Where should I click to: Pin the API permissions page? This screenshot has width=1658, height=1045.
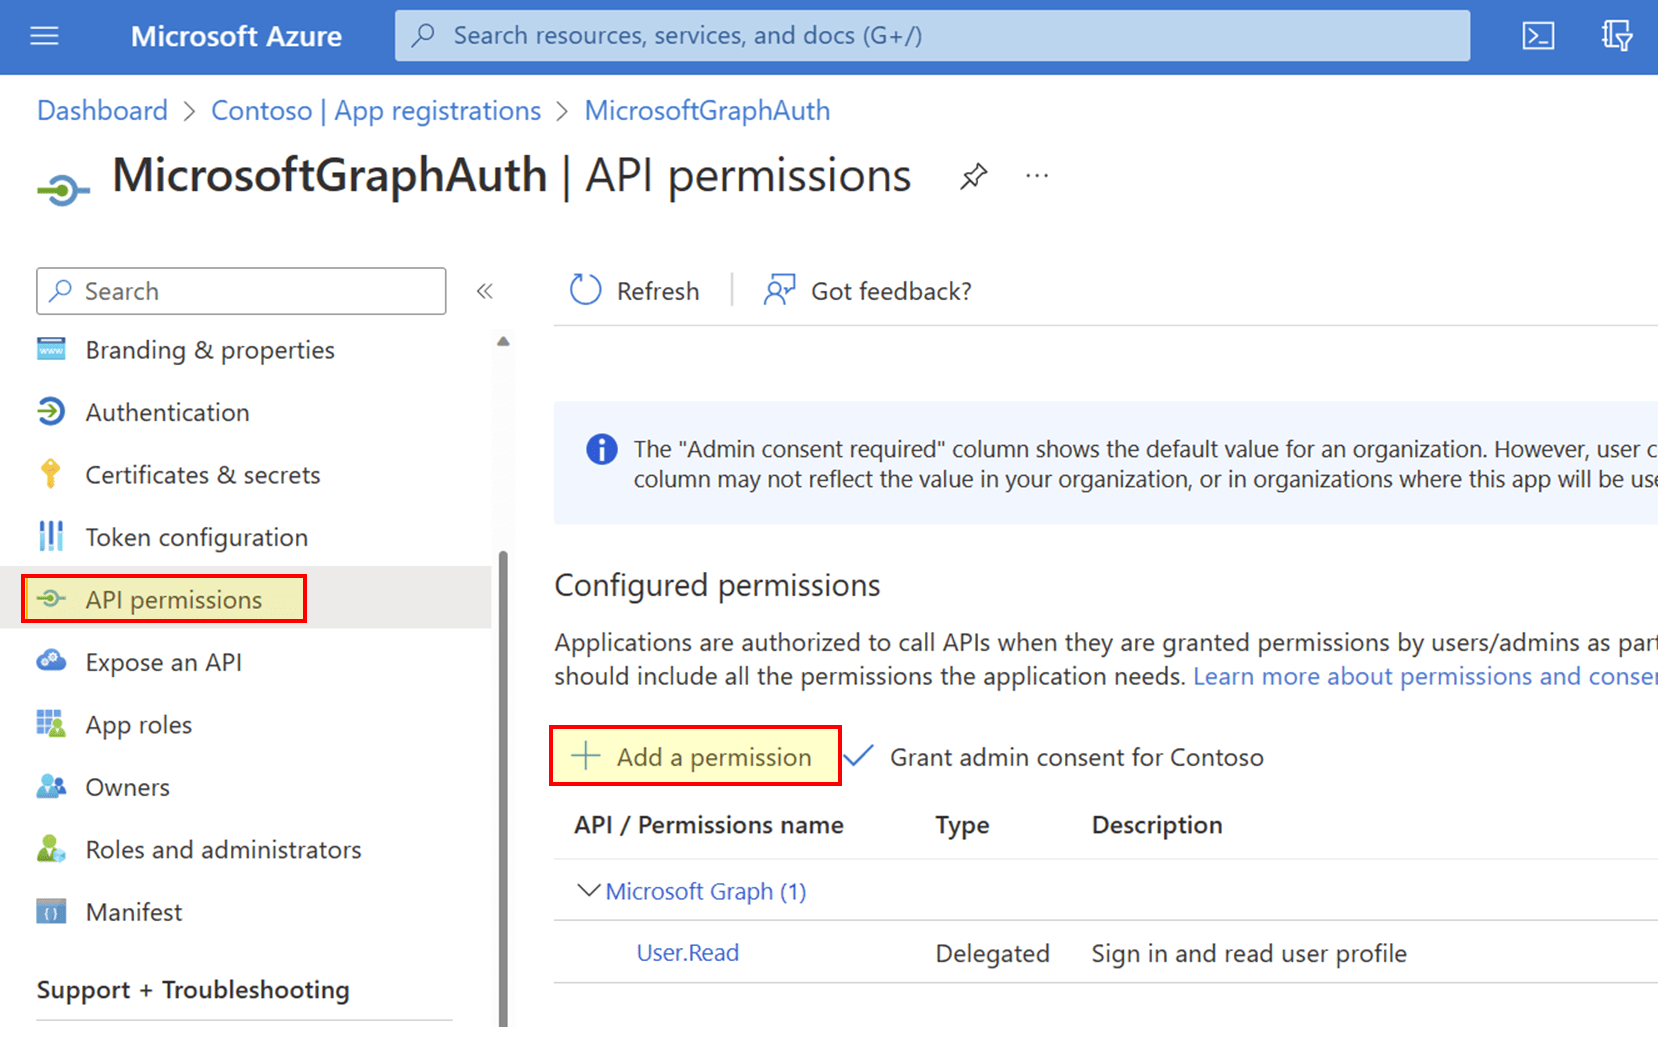pos(973,177)
